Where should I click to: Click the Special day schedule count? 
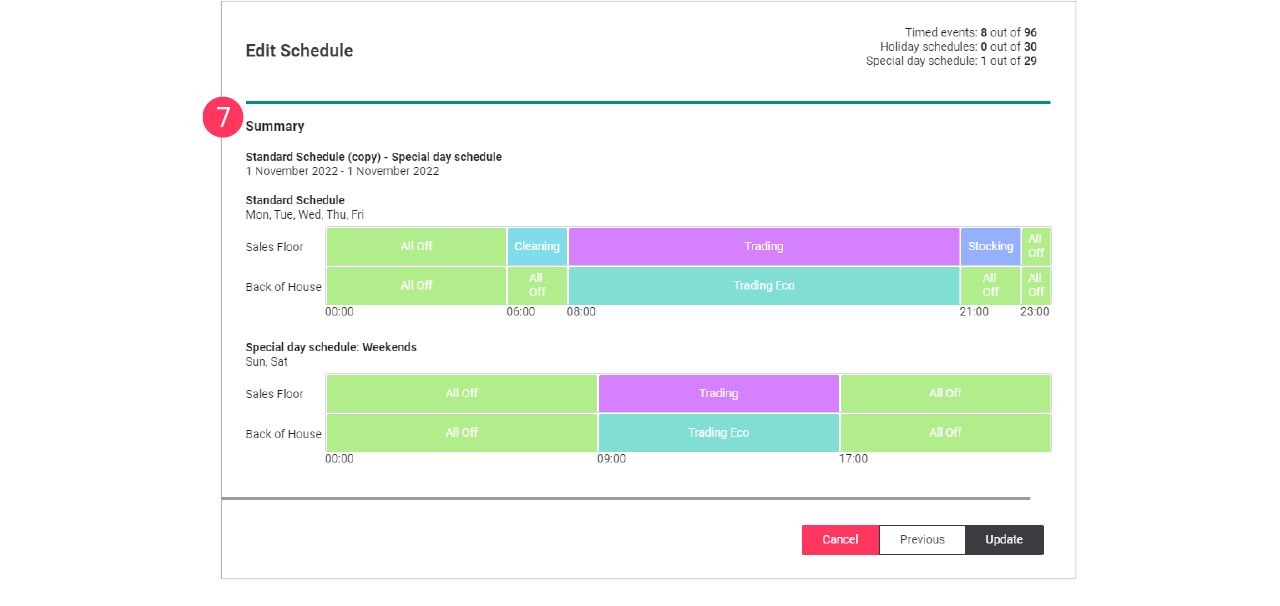coord(950,60)
